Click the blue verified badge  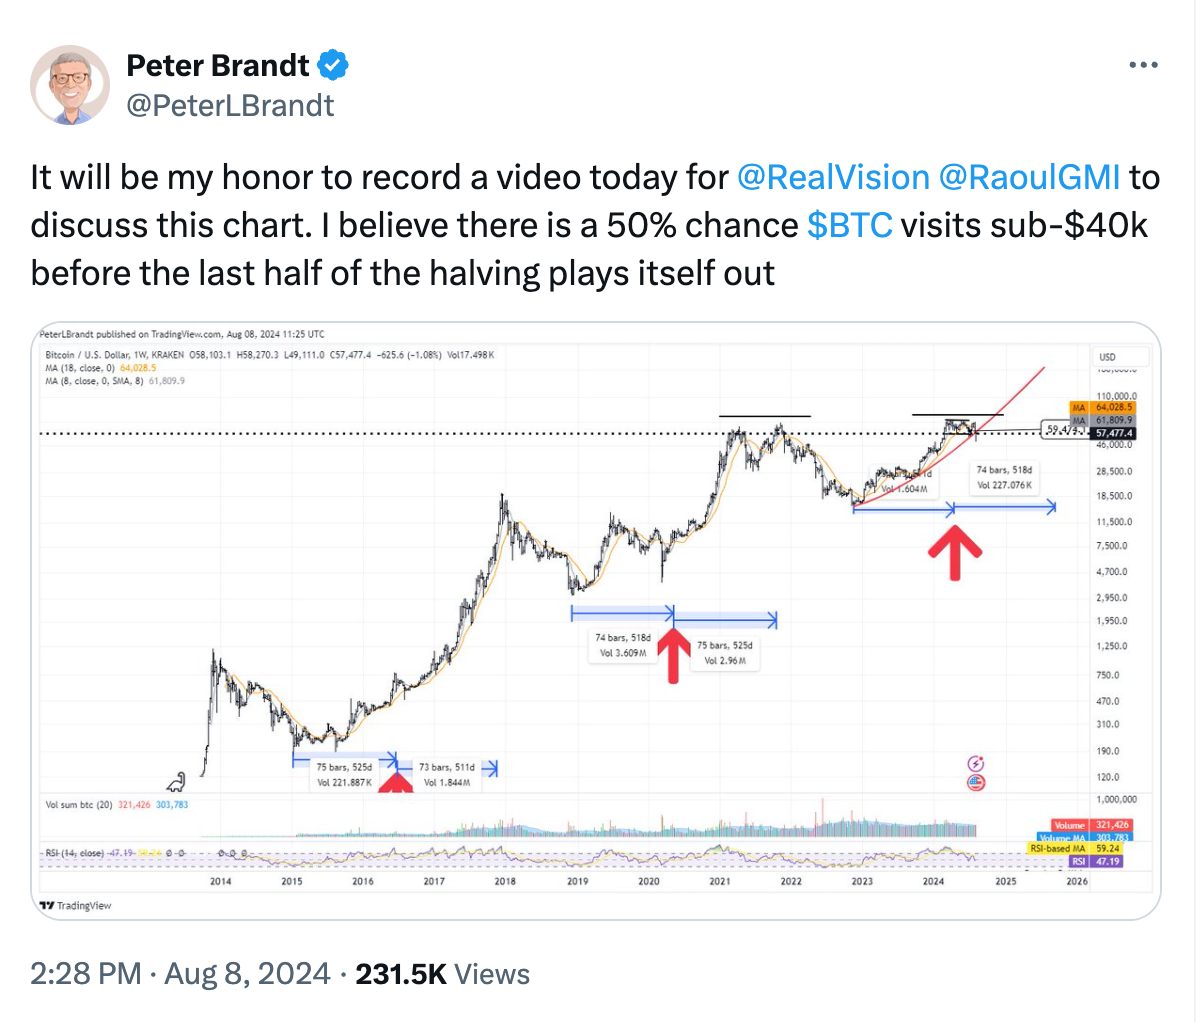point(333,66)
